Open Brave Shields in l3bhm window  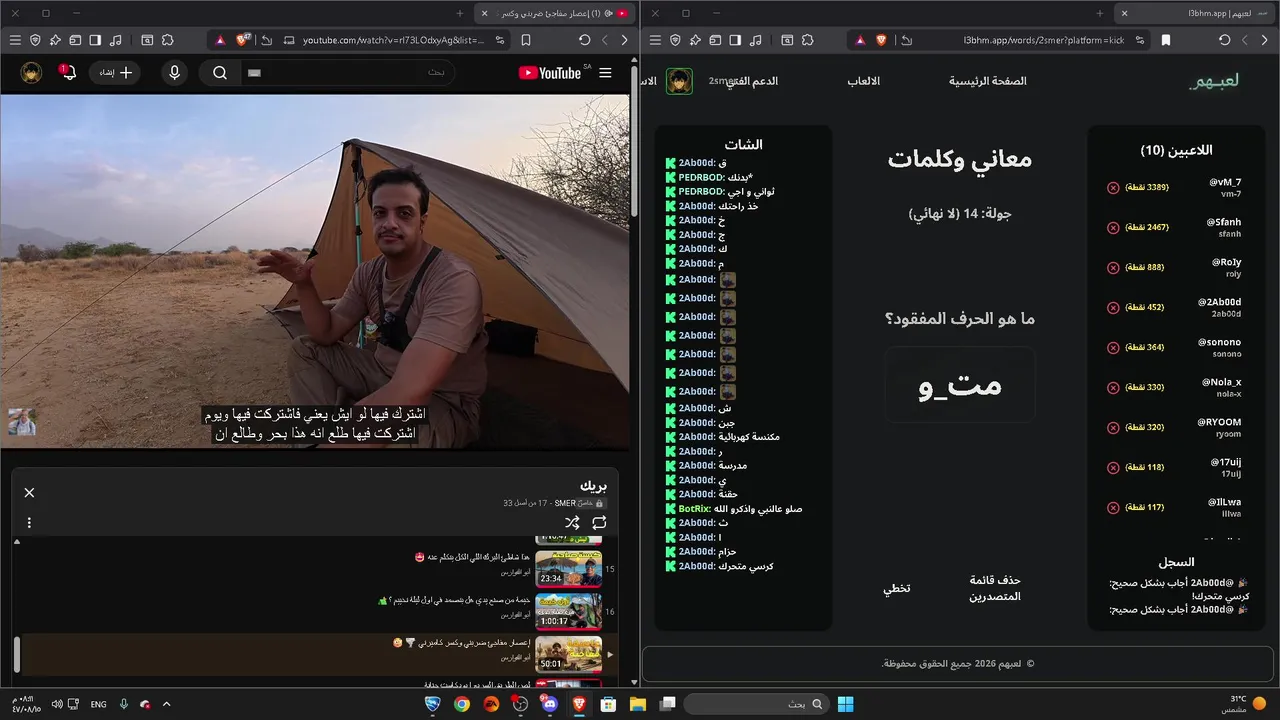coord(883,40)
